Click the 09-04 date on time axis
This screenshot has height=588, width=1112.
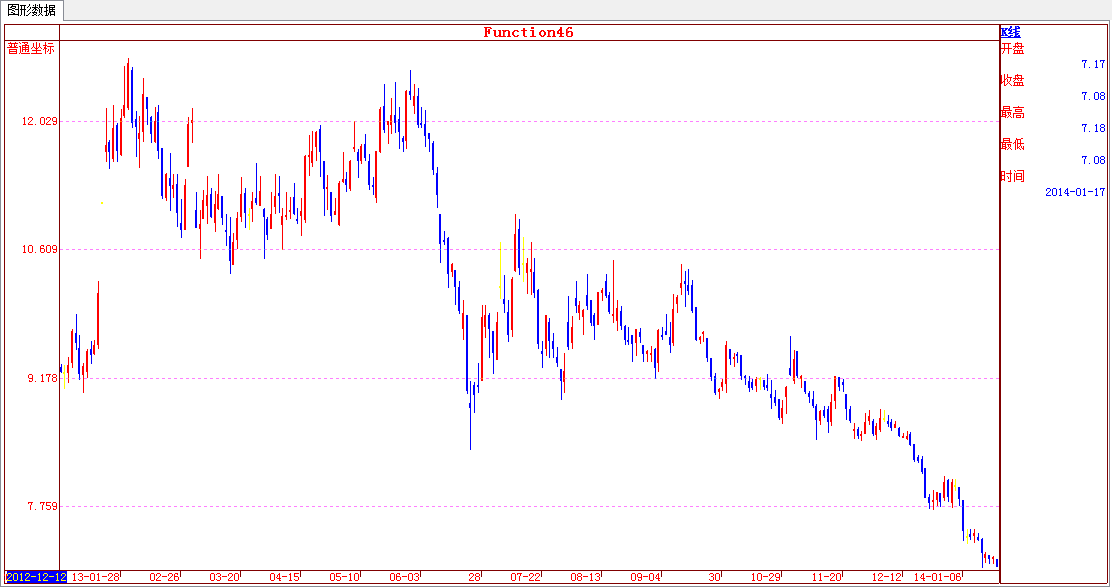[x=645, y=577]
